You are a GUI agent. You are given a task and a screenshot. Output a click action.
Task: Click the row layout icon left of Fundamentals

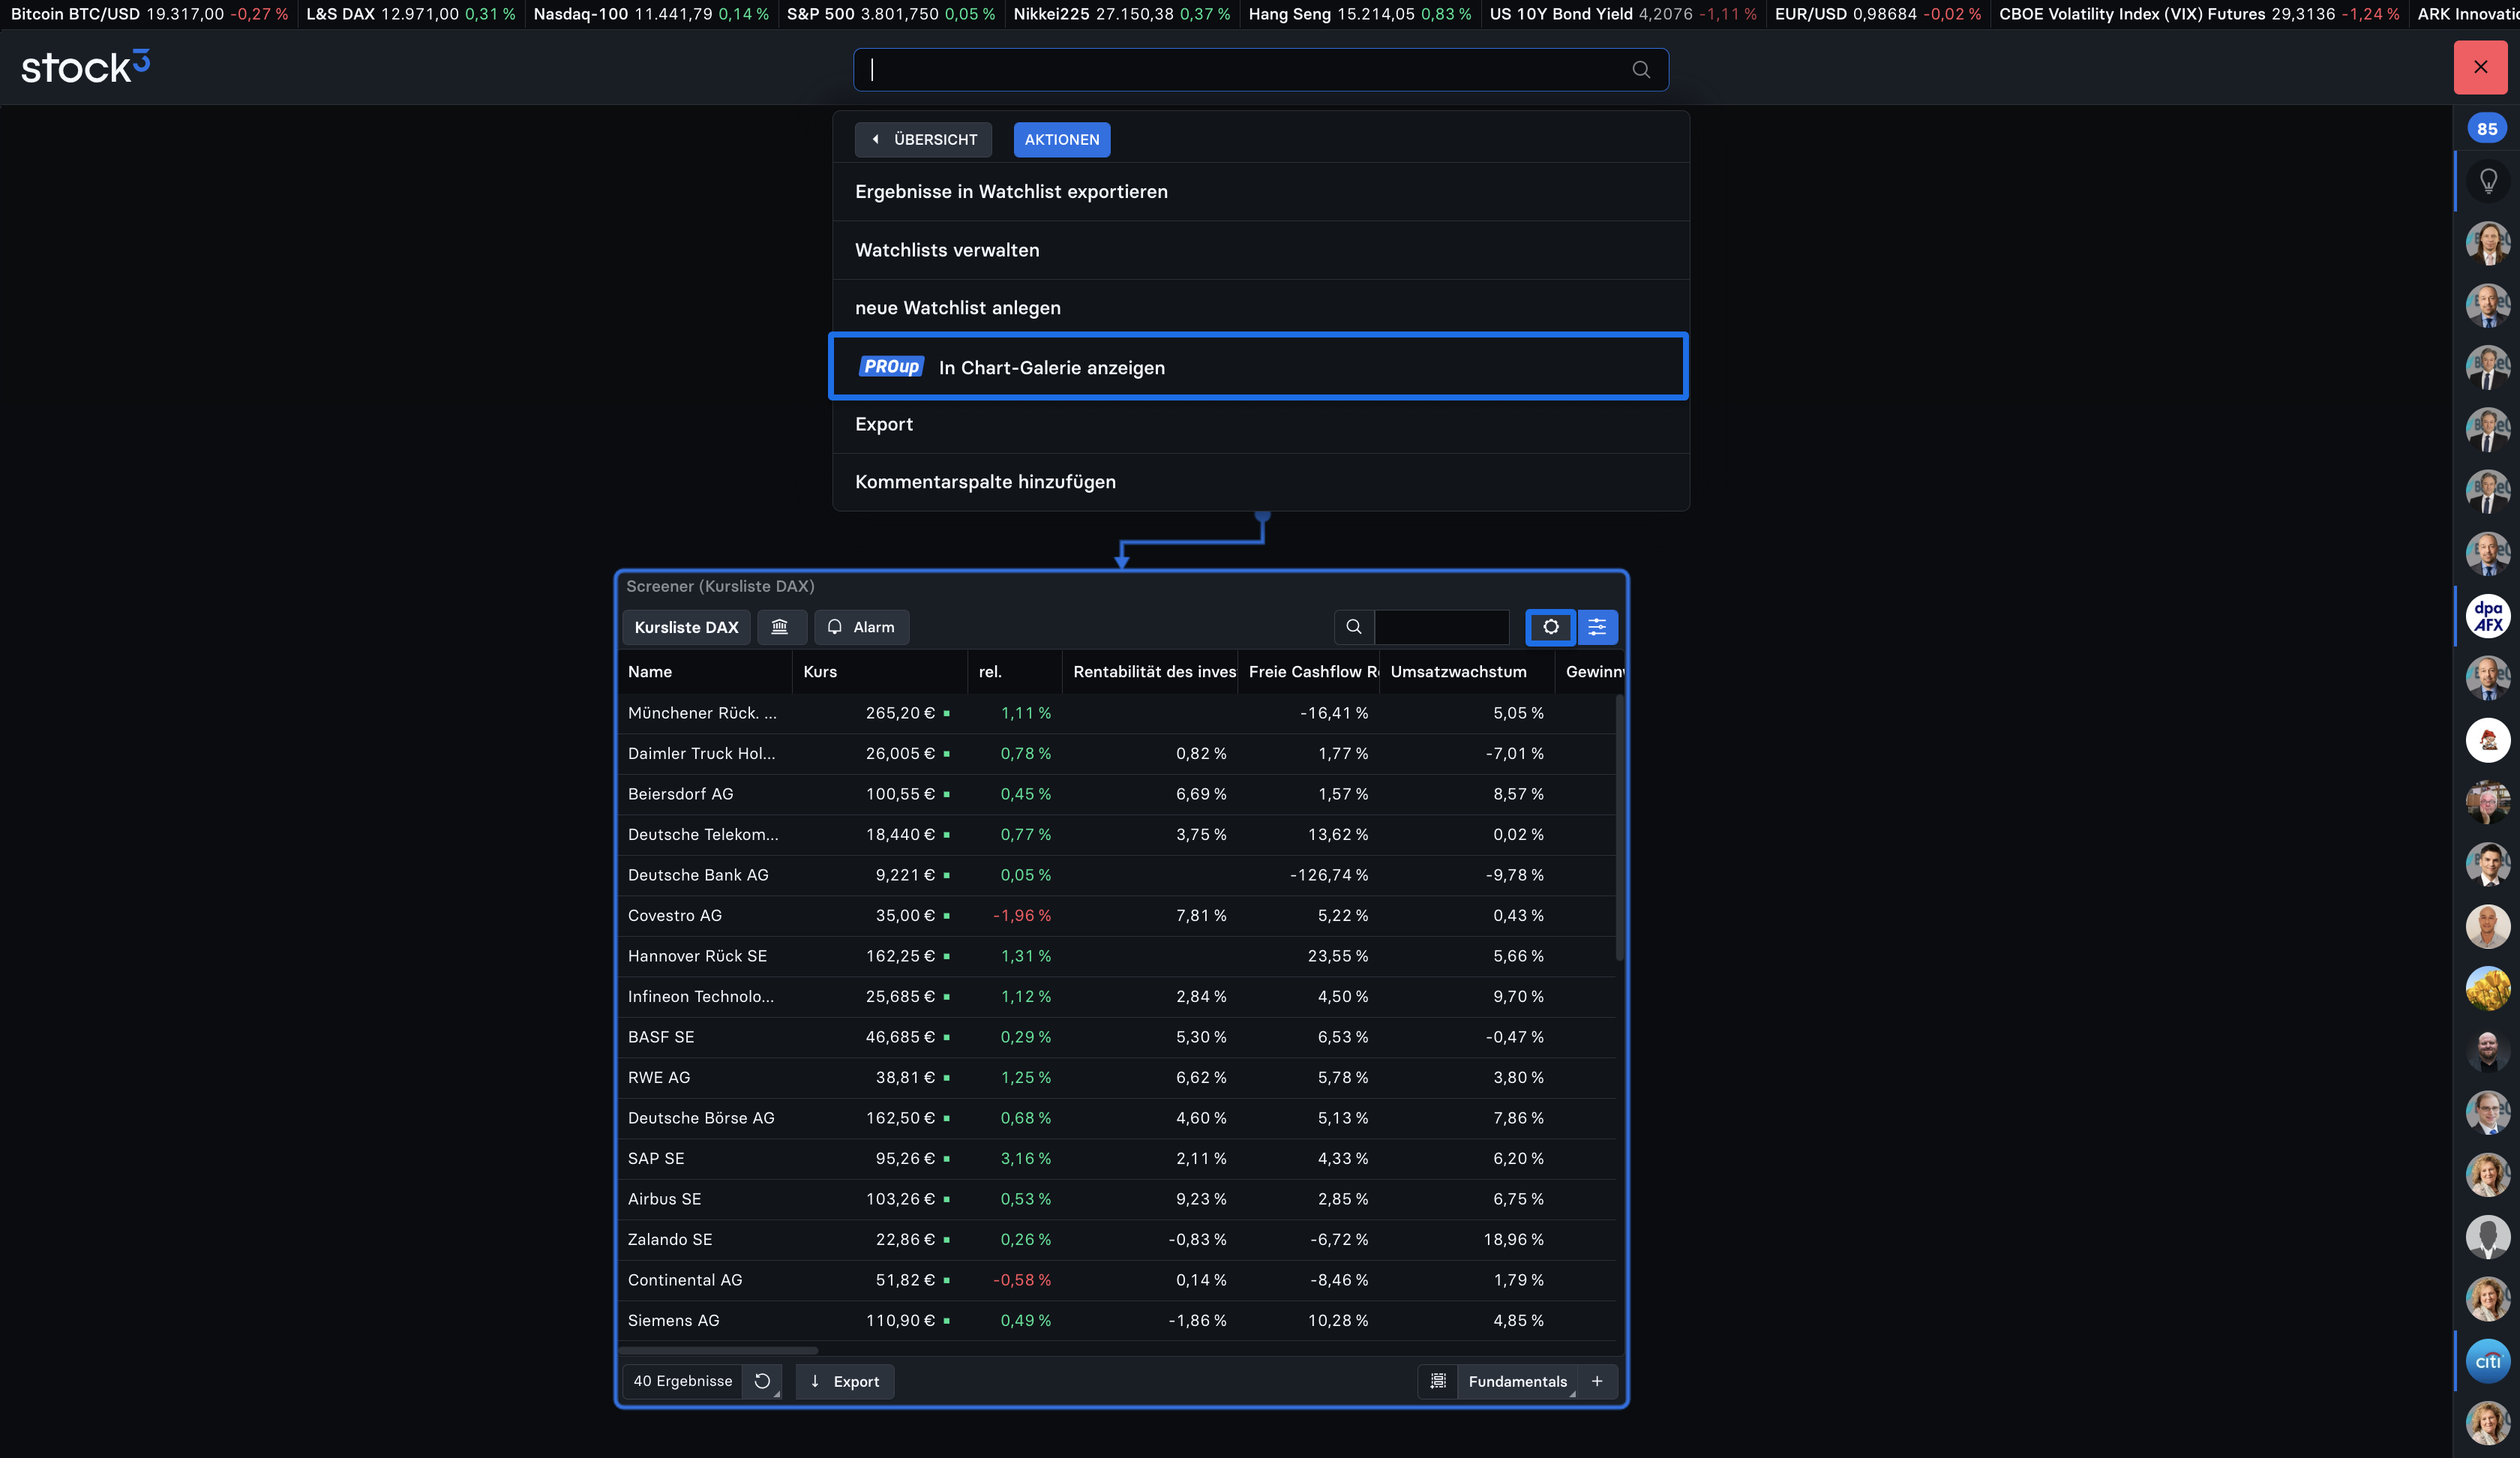pos(1437,1381)
